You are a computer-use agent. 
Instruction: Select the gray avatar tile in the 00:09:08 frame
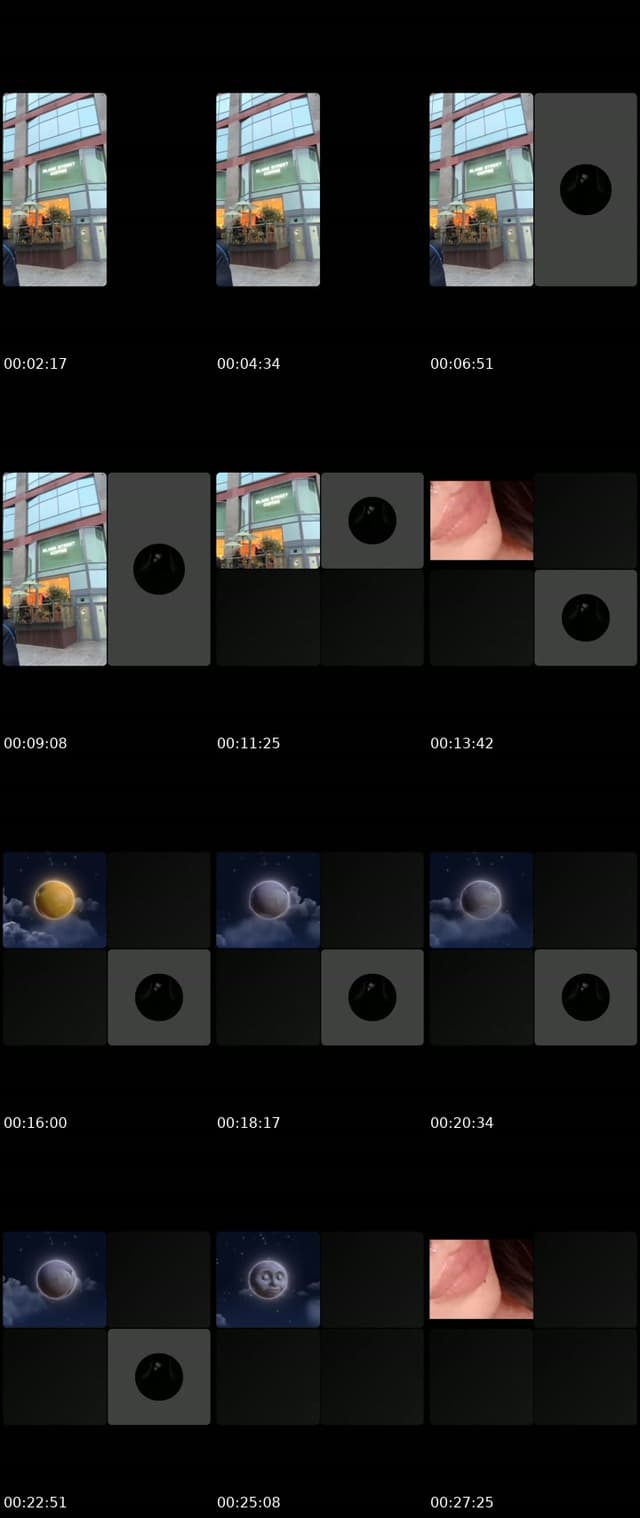(x=159, y=569)
